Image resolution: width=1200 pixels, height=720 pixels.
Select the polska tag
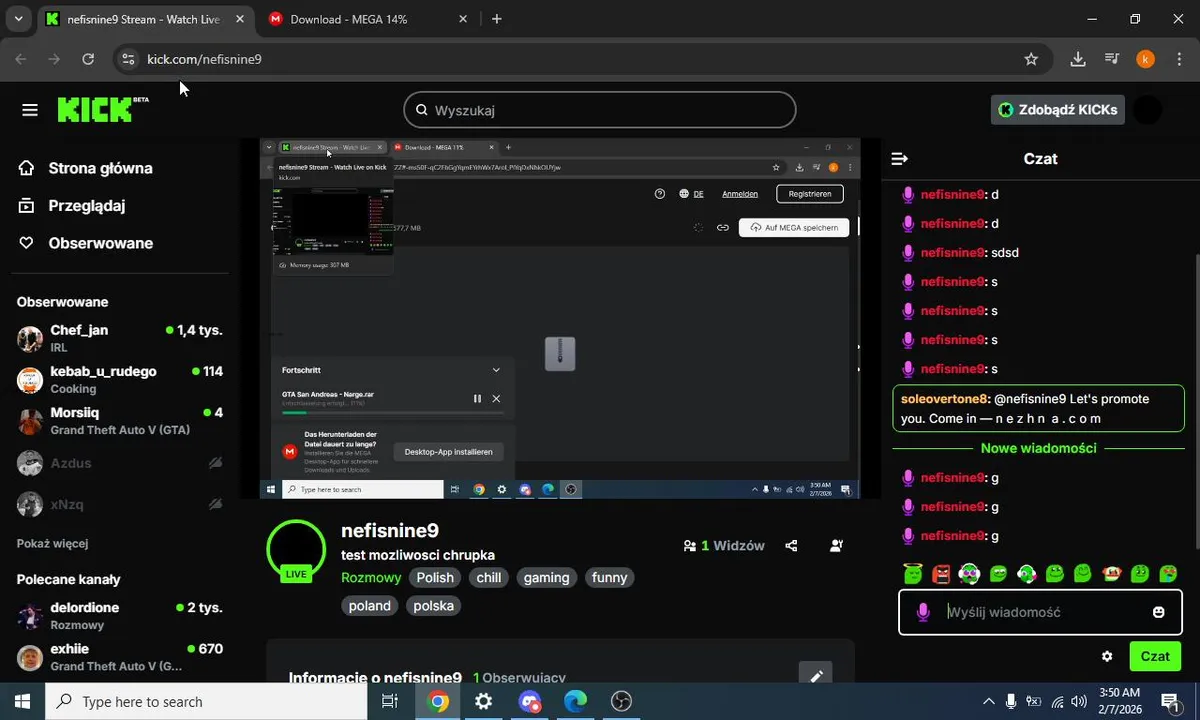(433, 606)
